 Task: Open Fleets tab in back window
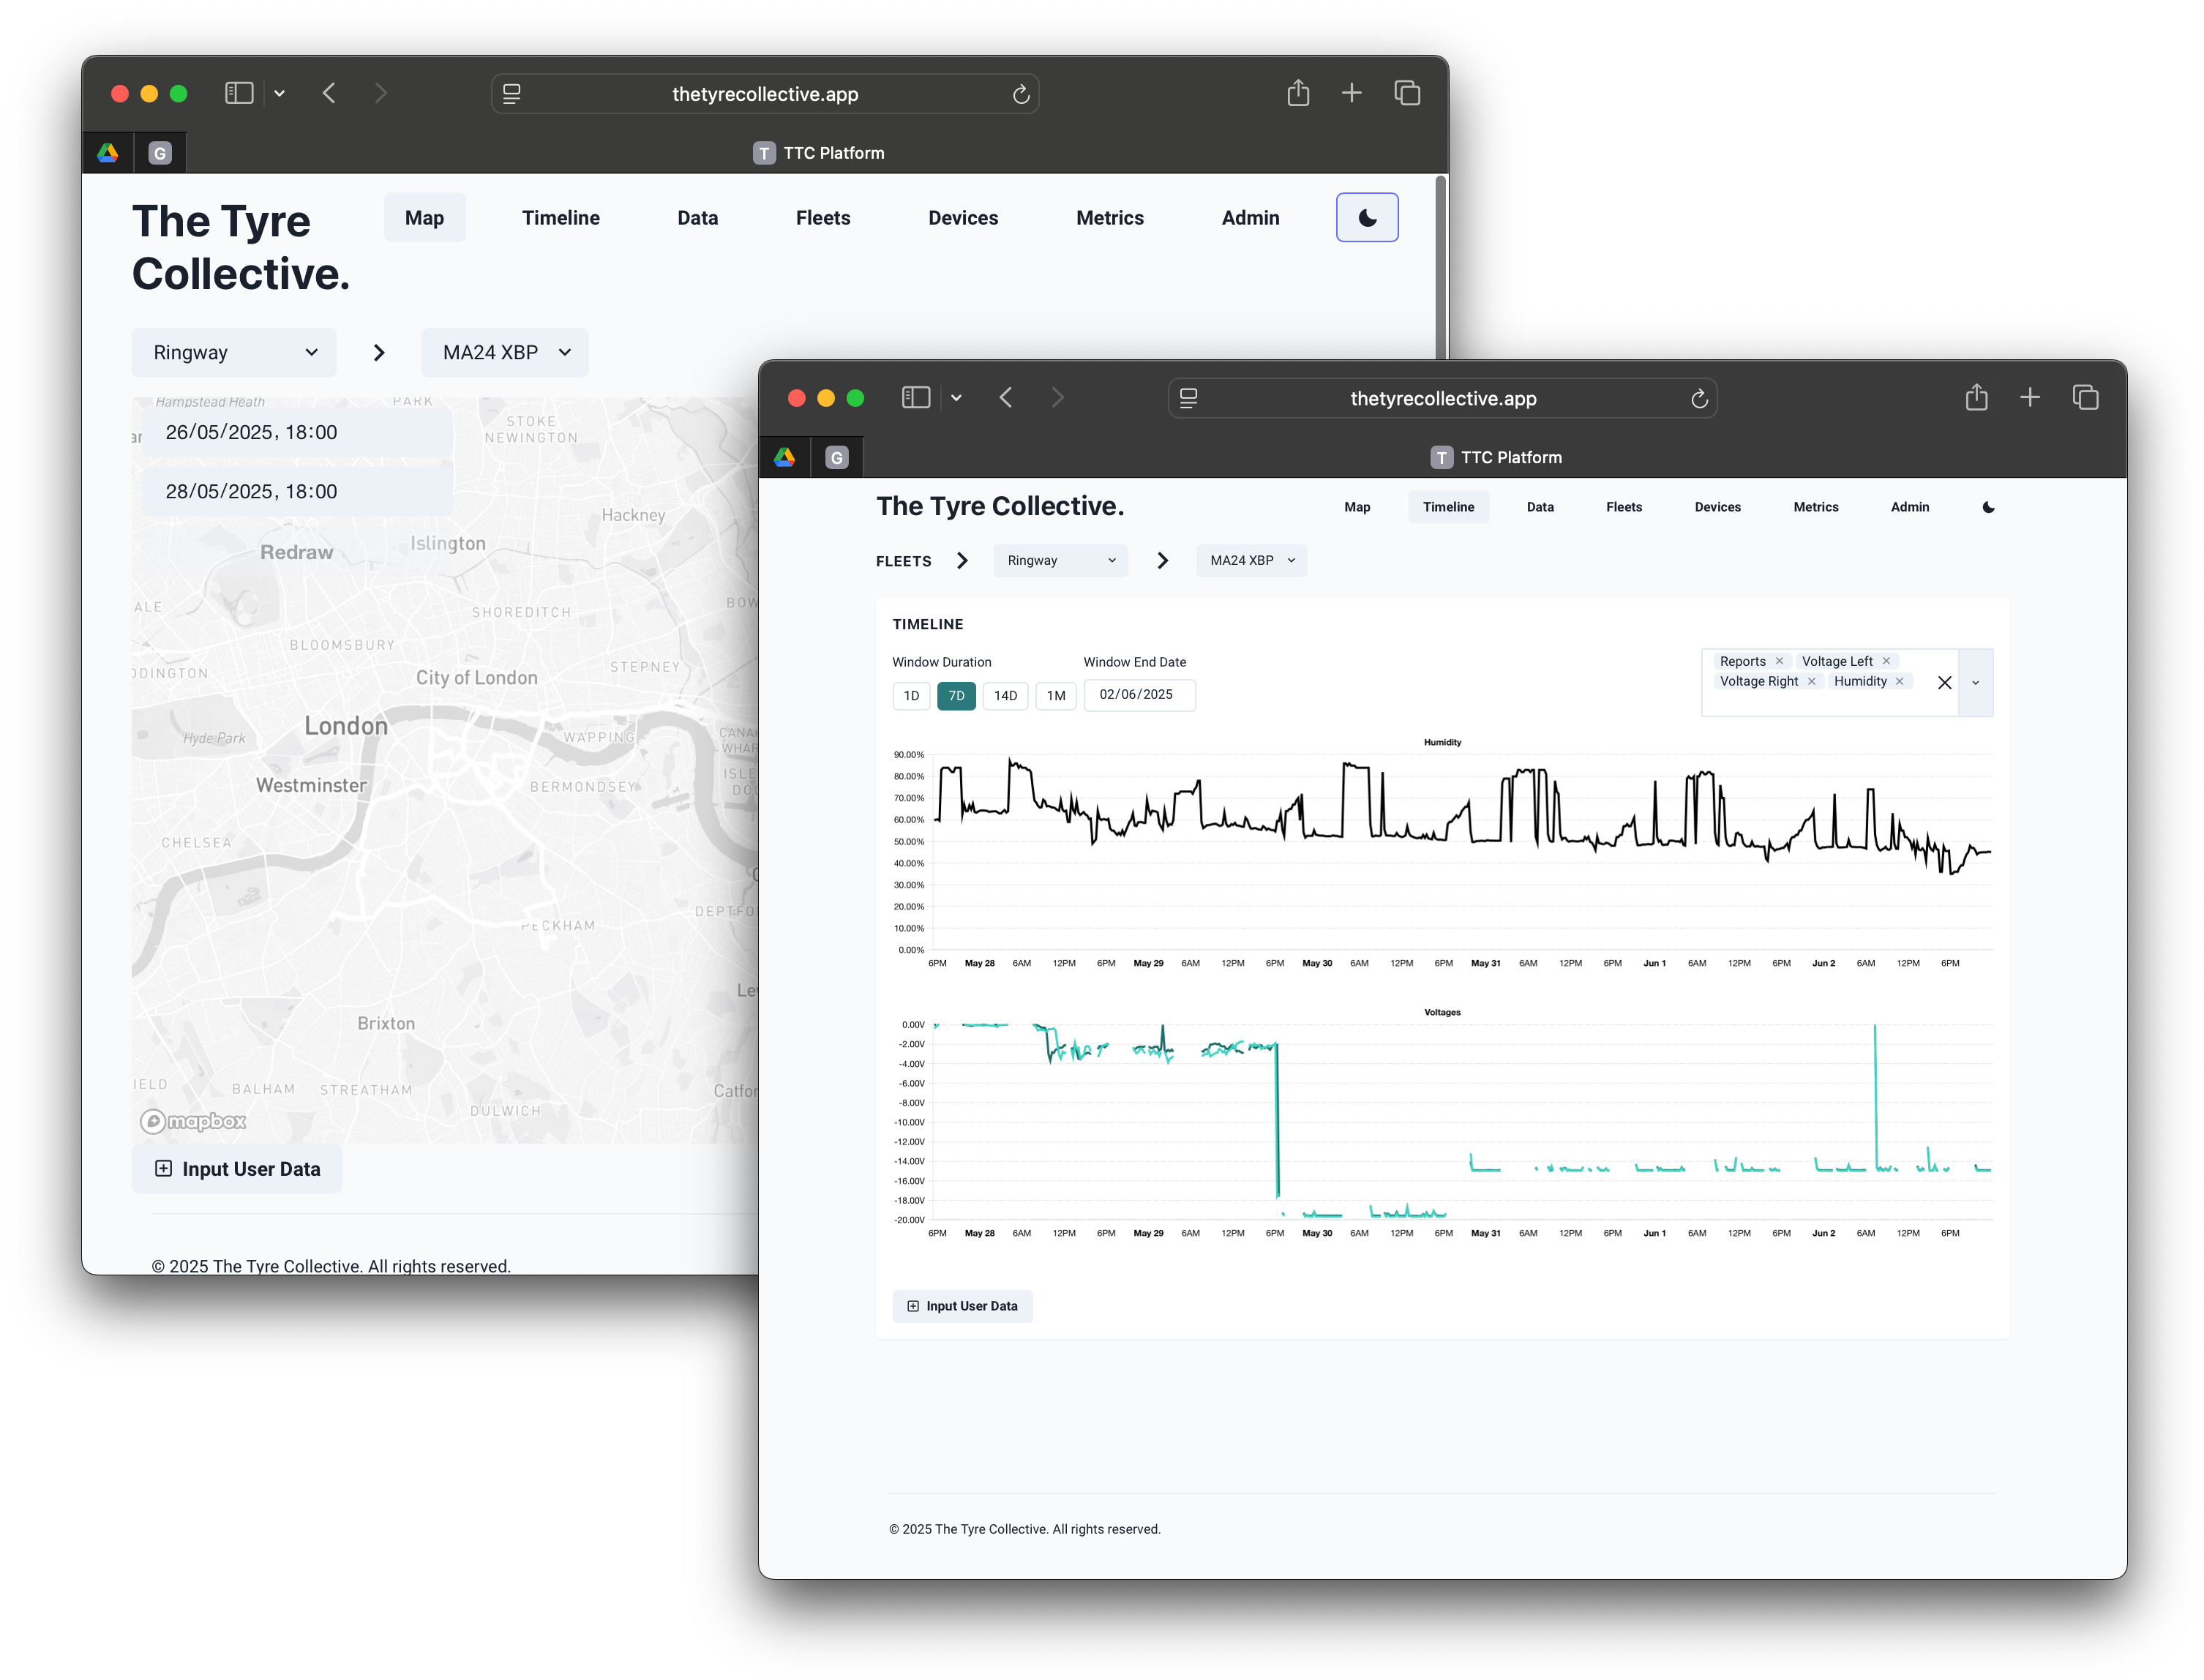tap(823, 218)
